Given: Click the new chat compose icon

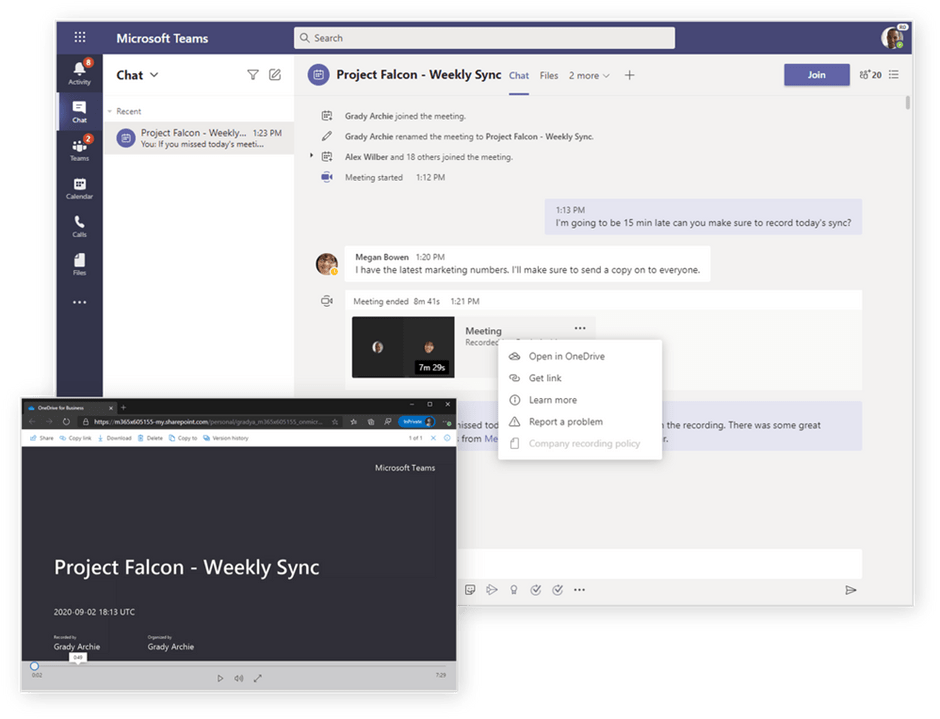Looking at the screenshot, I should pos(275,75).
